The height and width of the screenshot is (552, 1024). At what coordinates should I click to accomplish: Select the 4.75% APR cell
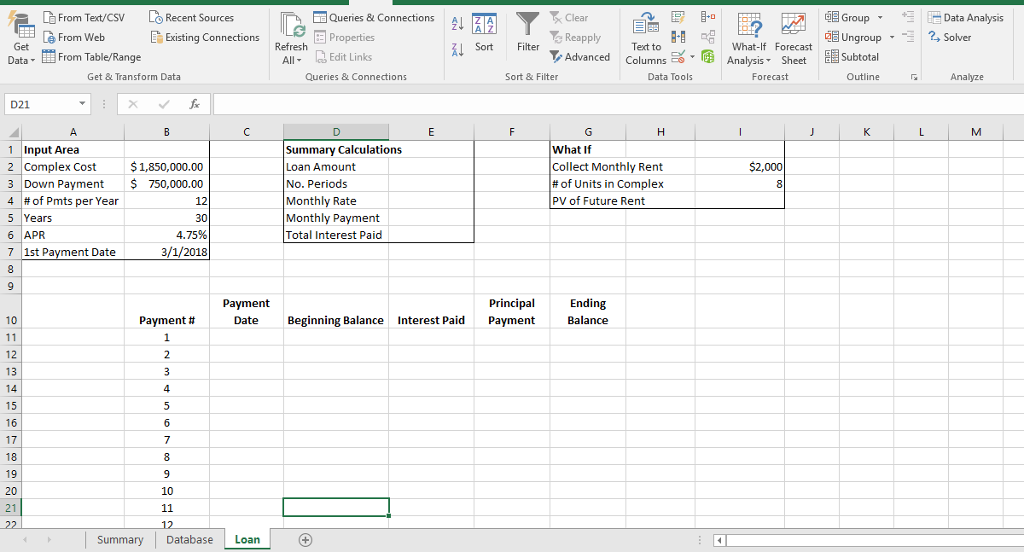[x=167, y=235]
